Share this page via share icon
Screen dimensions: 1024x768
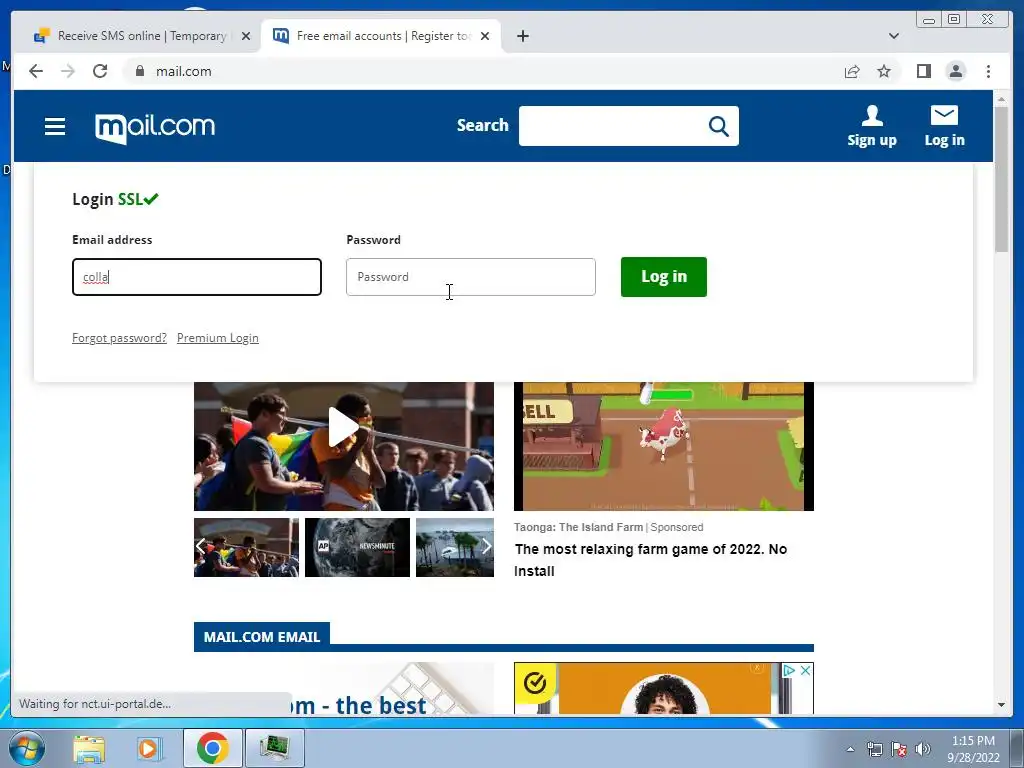852,71
